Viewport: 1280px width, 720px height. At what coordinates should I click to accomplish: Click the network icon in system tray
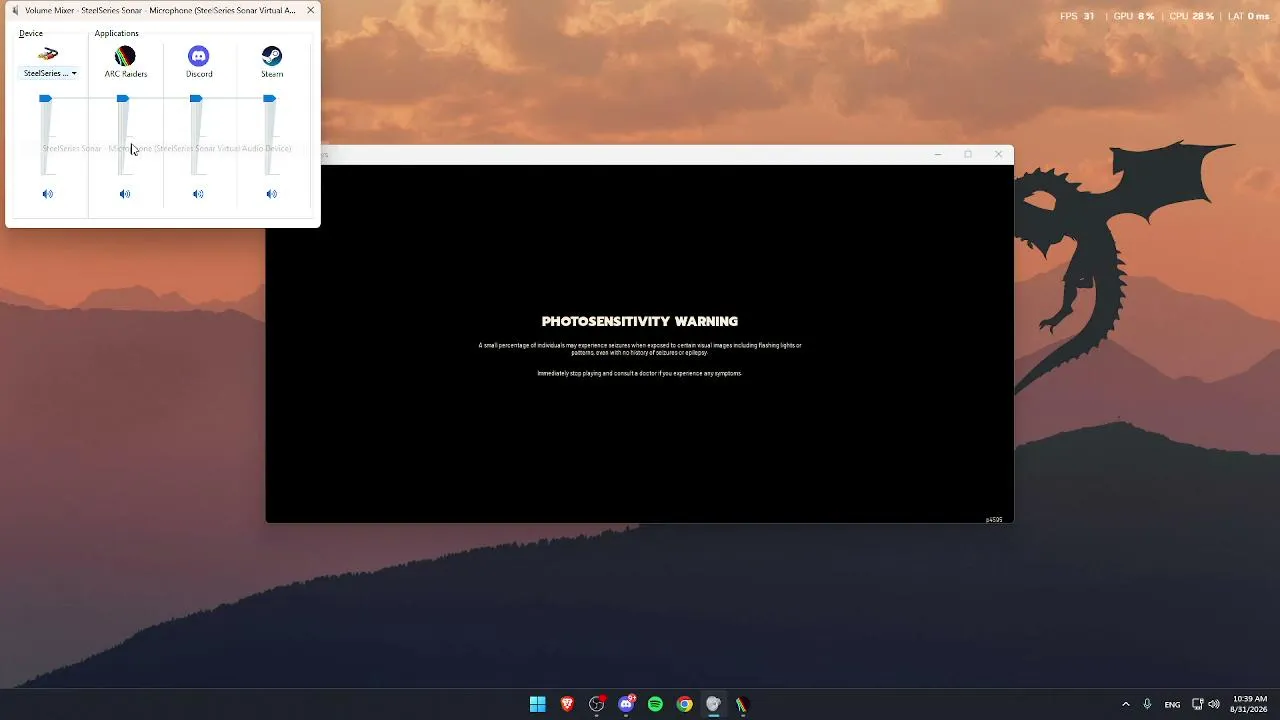click(x=1197, y=704)
